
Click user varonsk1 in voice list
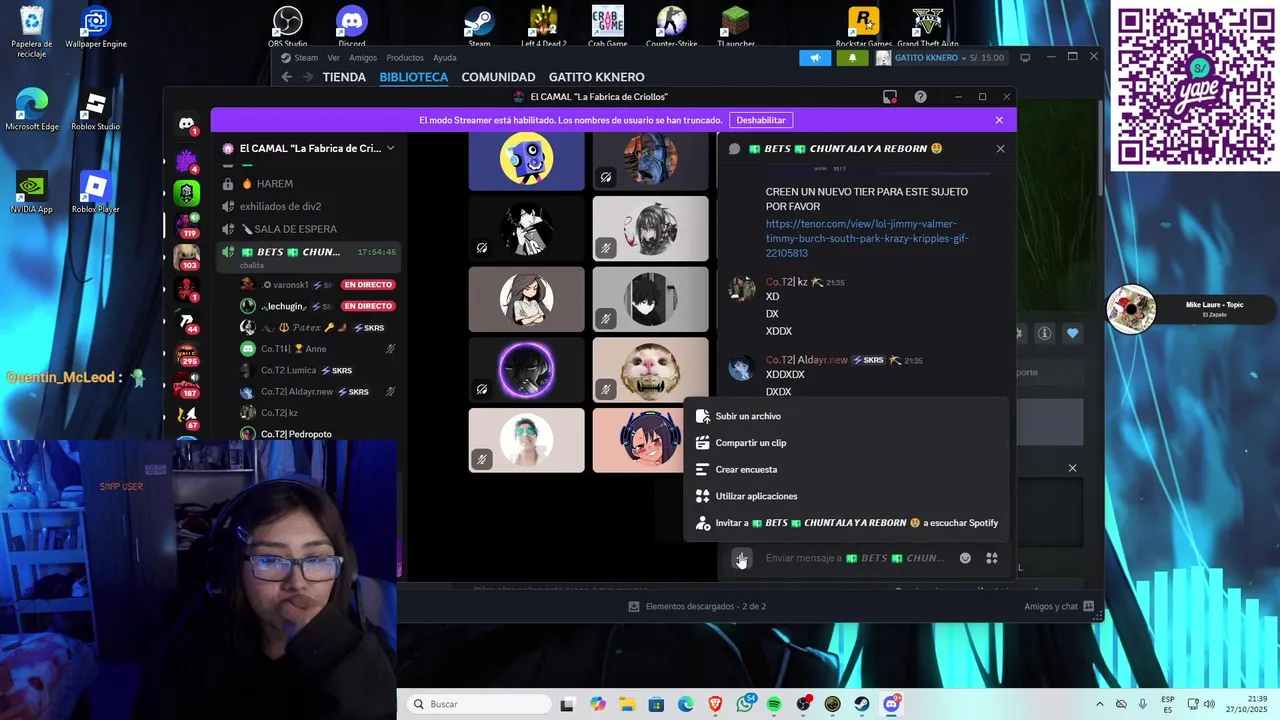coord(285,285)
